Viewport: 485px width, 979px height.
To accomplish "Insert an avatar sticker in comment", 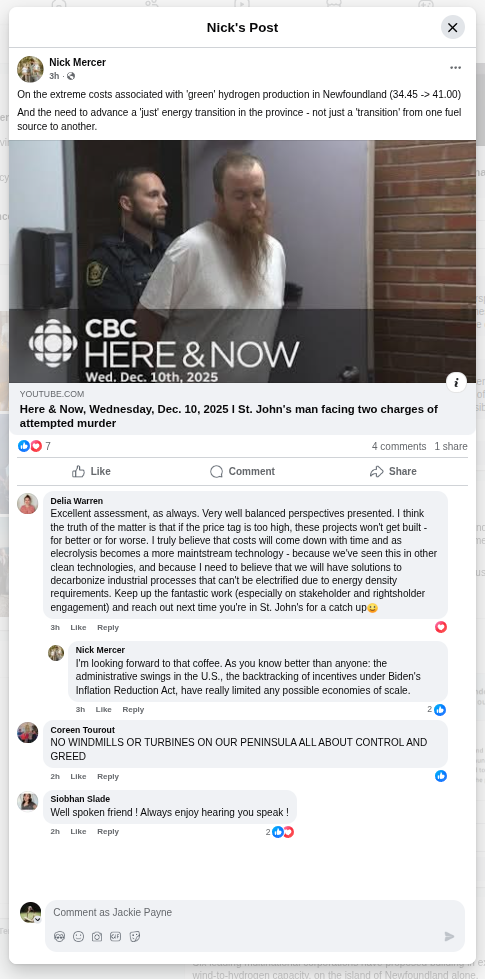I will [59, 937].
